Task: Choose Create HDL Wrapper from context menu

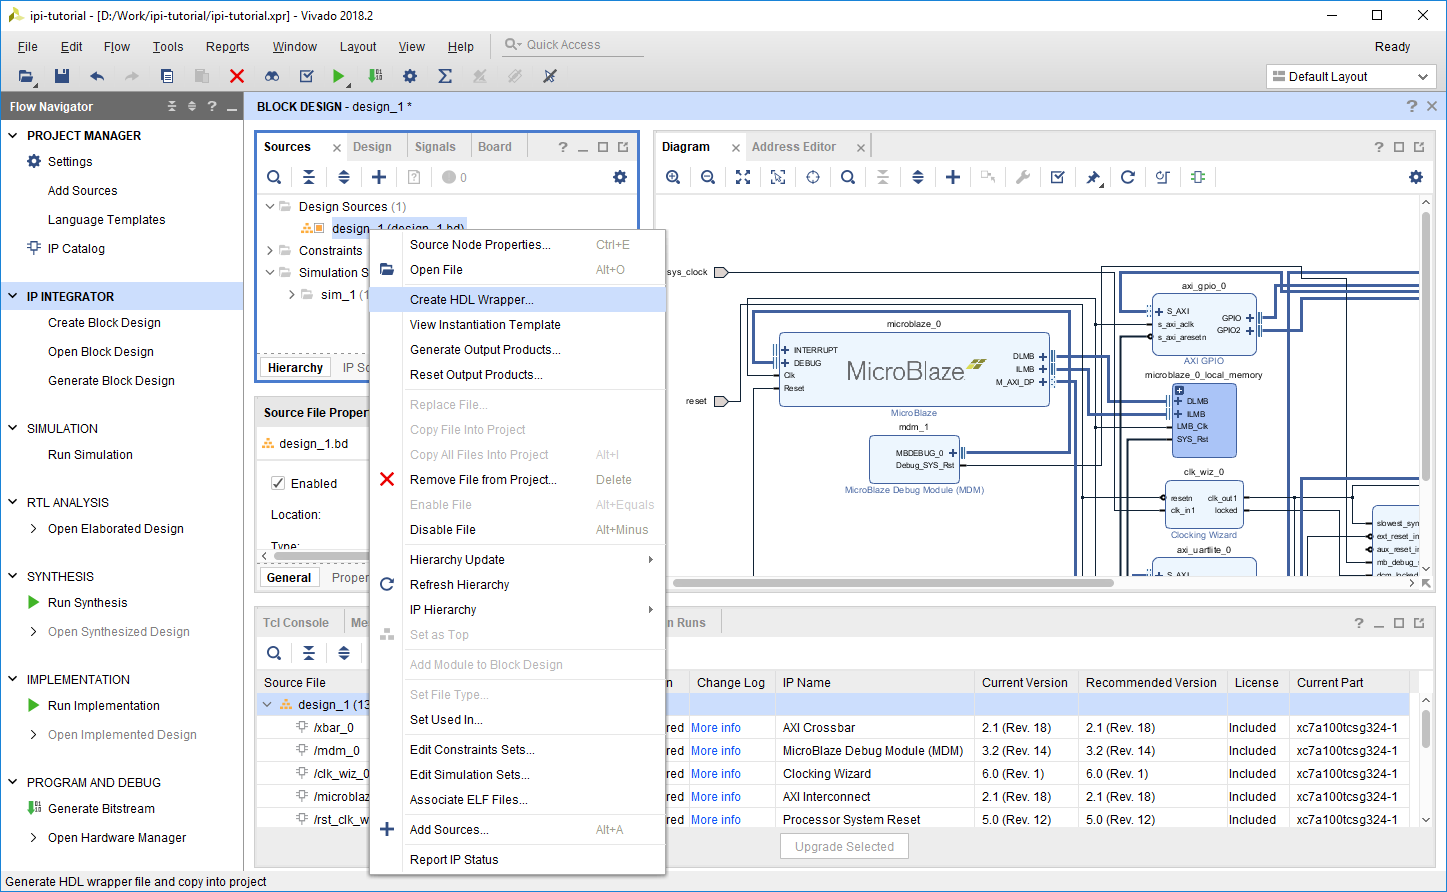Action: tap(517, 300)
